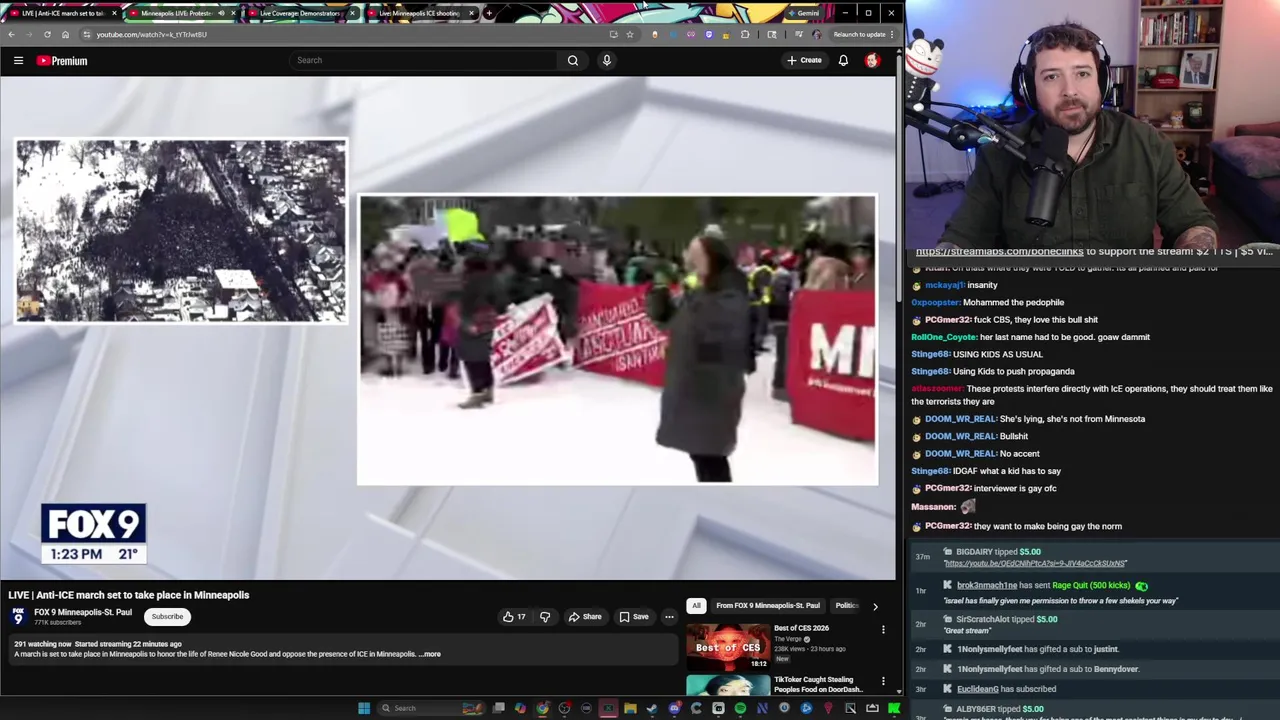Viewport: 1280px width, 720px height.
Task: Go back in browser history
Action: tap(11, 34)
